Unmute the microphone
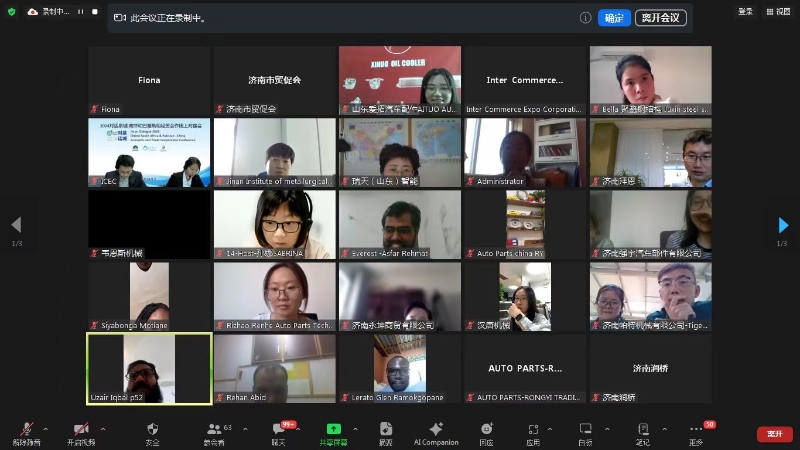Screen dimensions: 800x450 (26, 432)
